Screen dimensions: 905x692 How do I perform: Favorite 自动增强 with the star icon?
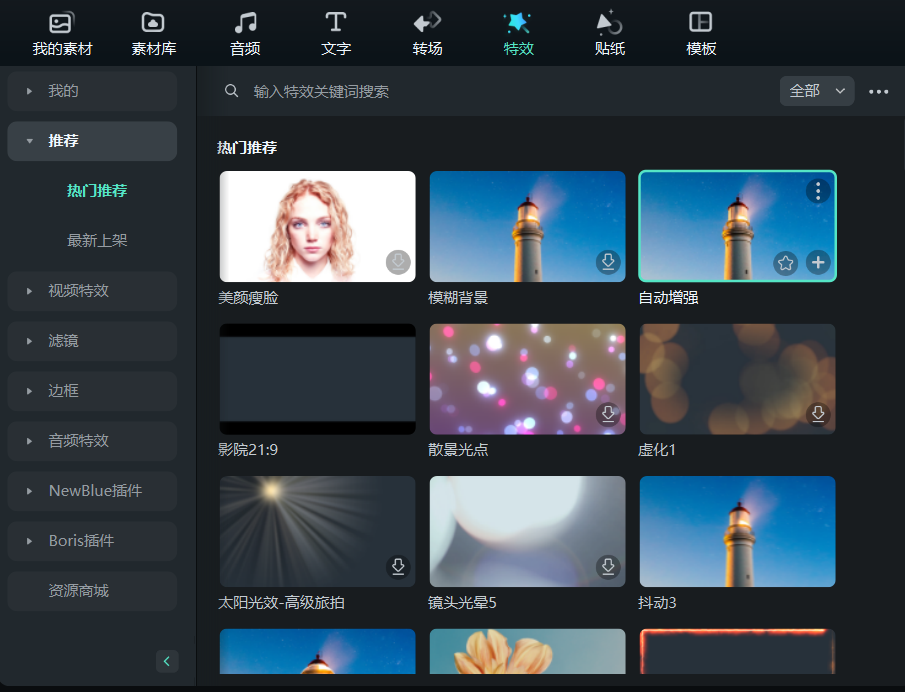coord(786,262)
